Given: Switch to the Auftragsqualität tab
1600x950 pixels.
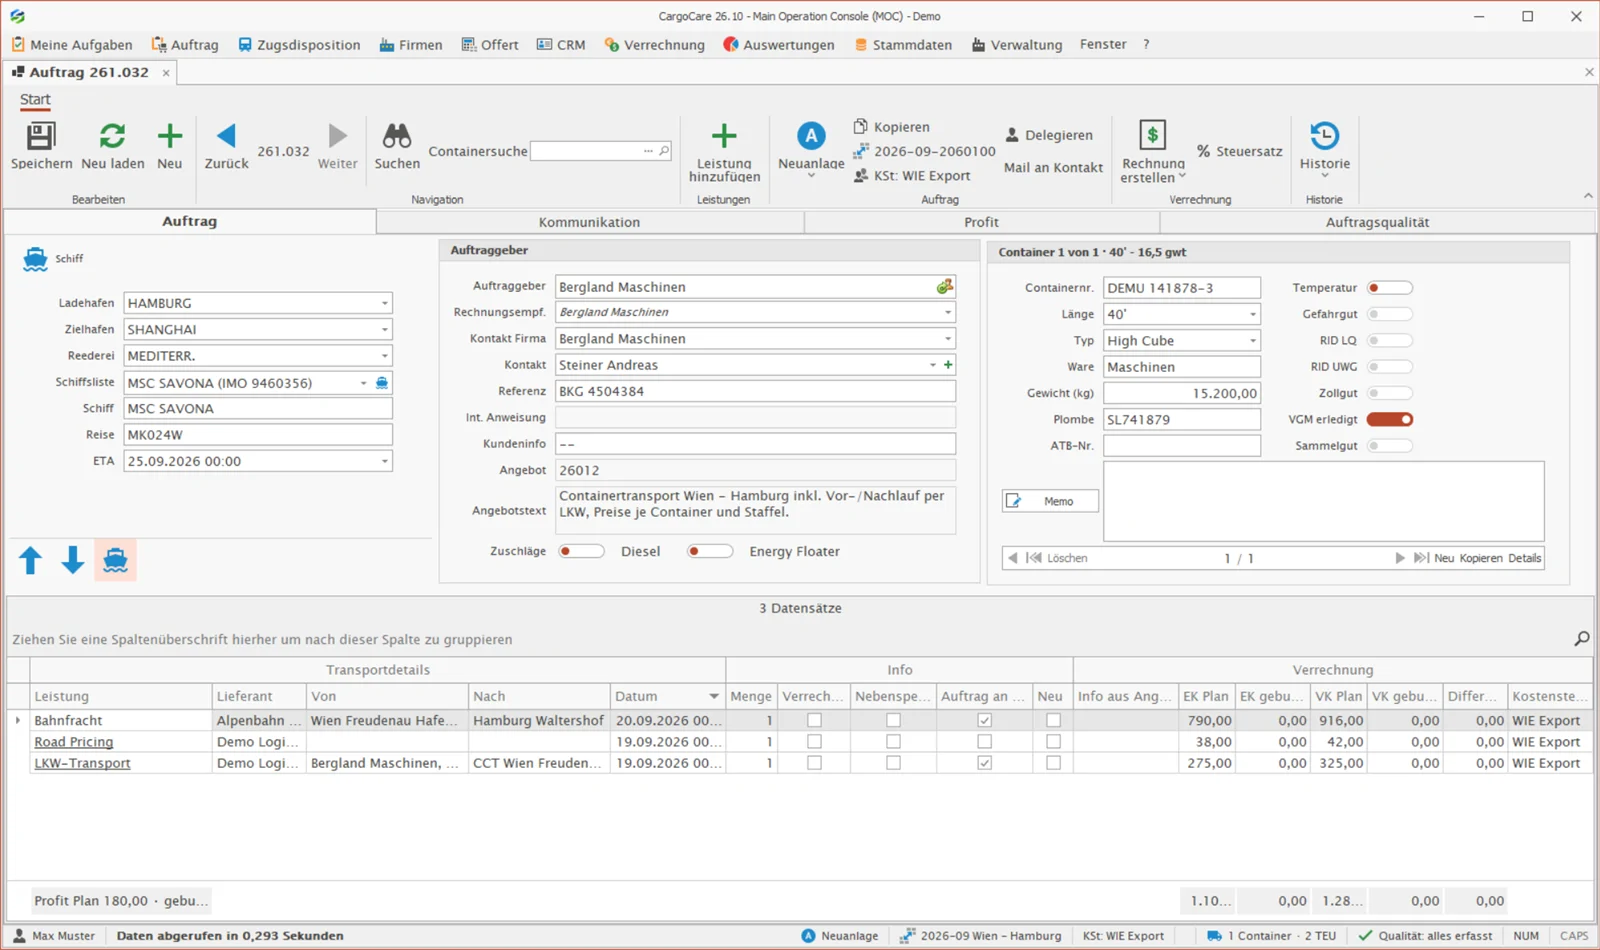Looking at the screenshot, I should [1377, 222].
